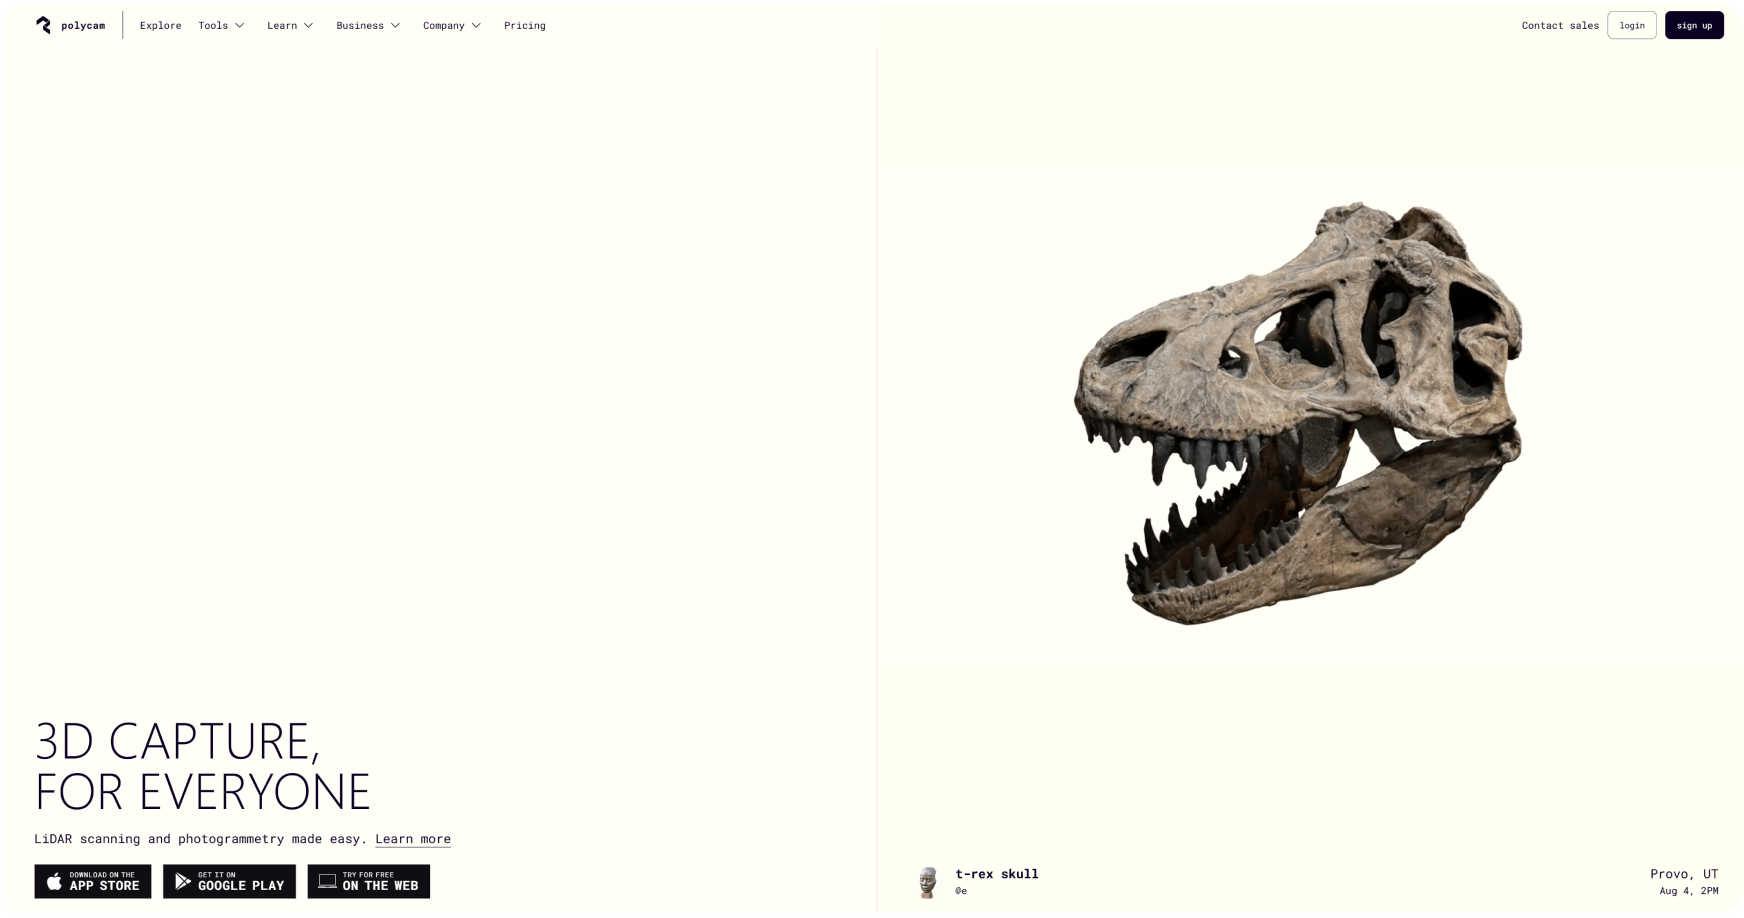The width and height of the screenshot is (1744, 918).
Task: Follow the Learn more link
Action: (x=413, y=839)
